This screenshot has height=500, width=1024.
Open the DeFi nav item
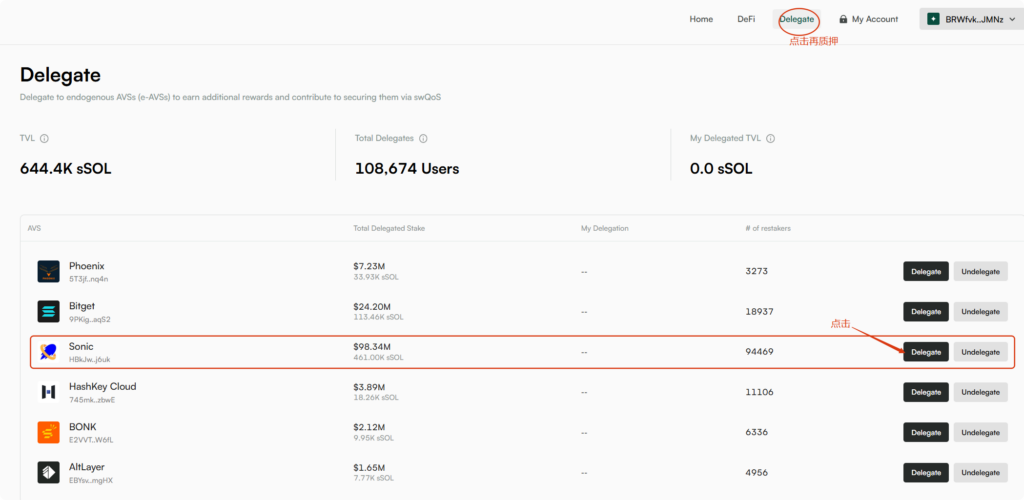[746, 19]
